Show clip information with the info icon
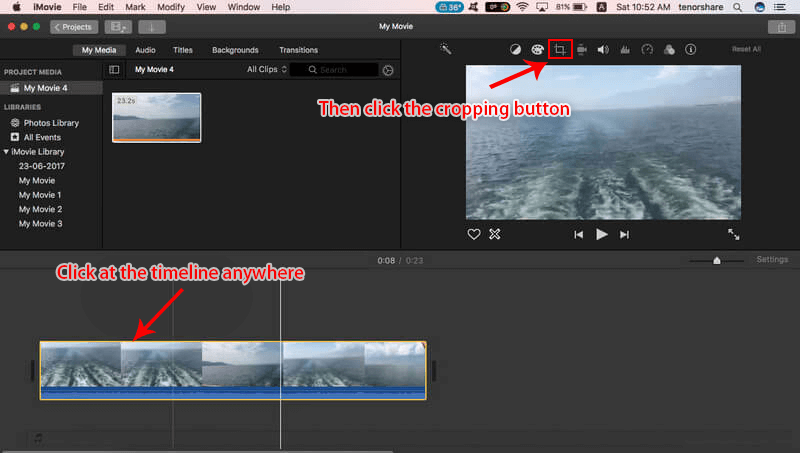 coord(691,49)
